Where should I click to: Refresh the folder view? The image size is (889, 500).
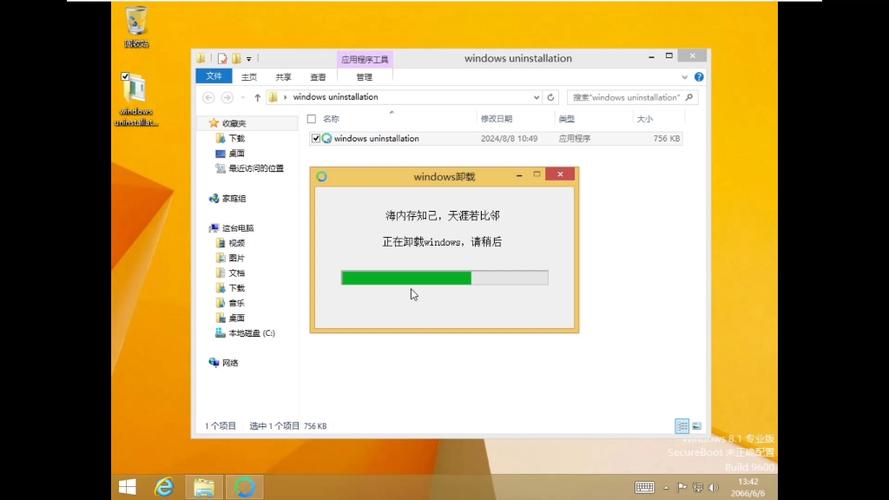(551, 98)
